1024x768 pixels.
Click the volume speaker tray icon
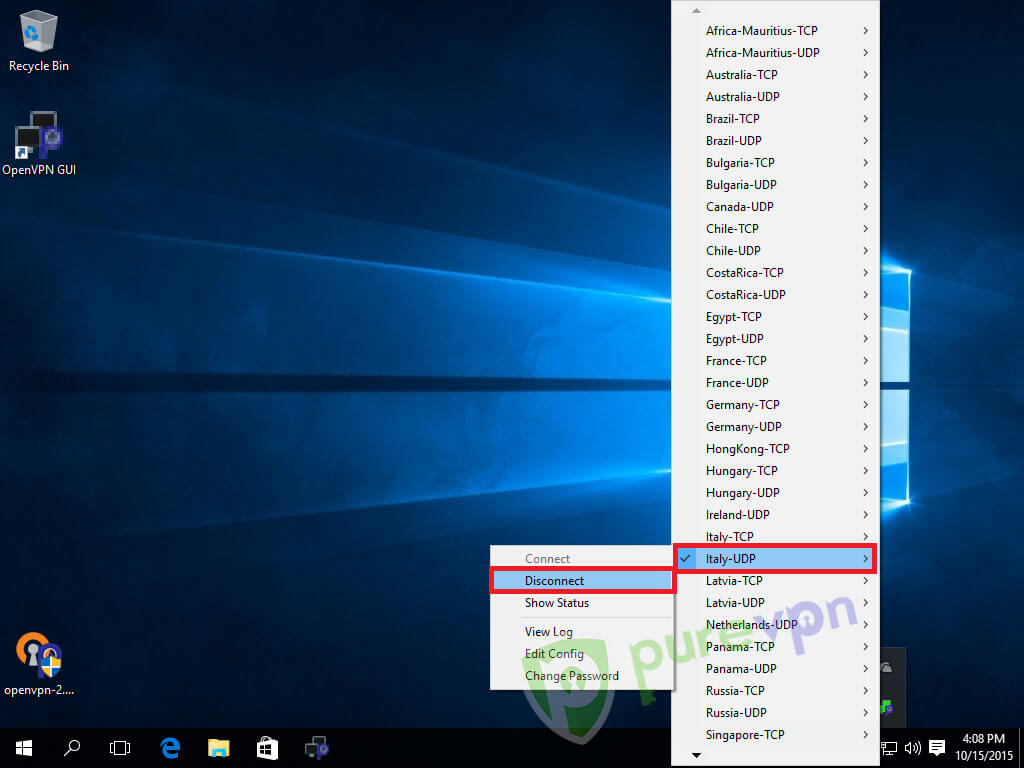pyautogui.click(x=912, y=748)
